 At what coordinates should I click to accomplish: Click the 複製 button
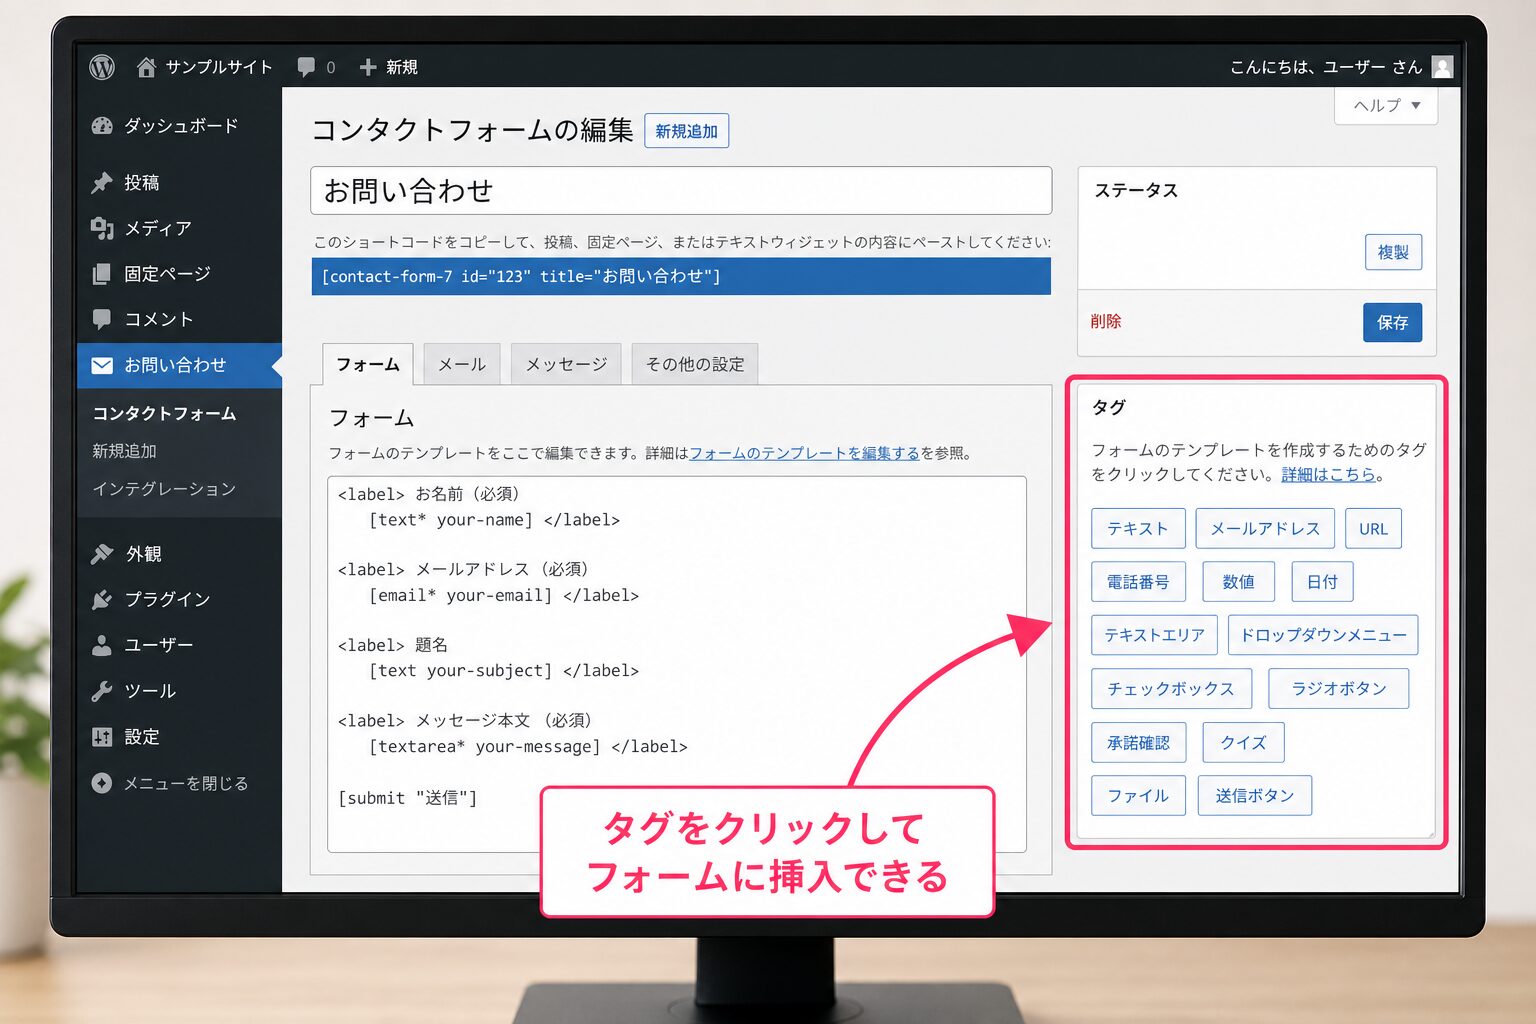[x=1393, y=252]
